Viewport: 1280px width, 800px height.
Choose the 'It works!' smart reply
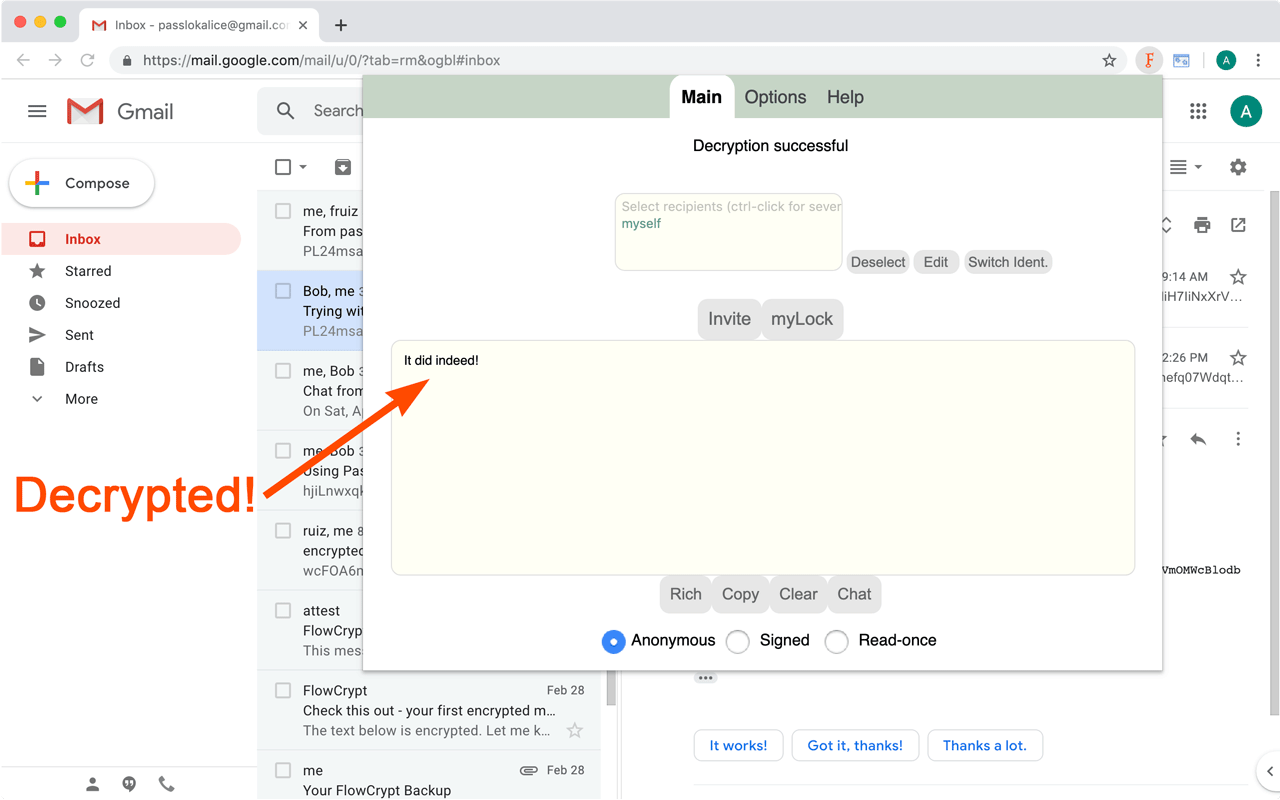(x=738, y=745)
